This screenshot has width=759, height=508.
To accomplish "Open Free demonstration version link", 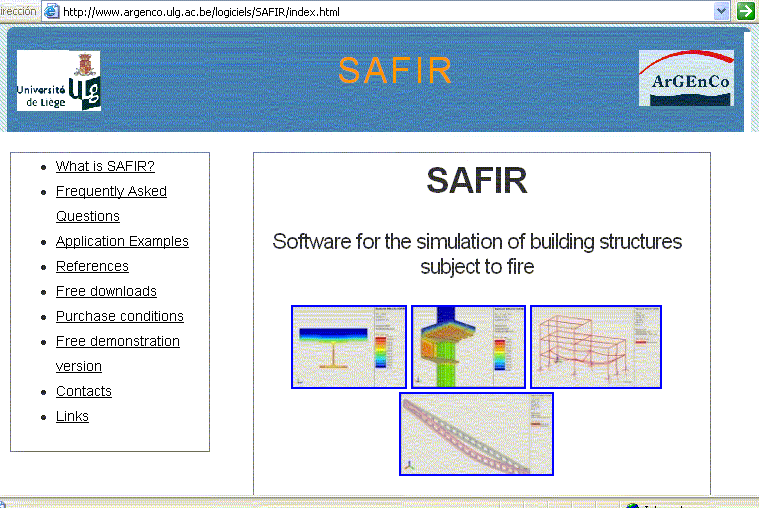I will (x=118, y=354).
